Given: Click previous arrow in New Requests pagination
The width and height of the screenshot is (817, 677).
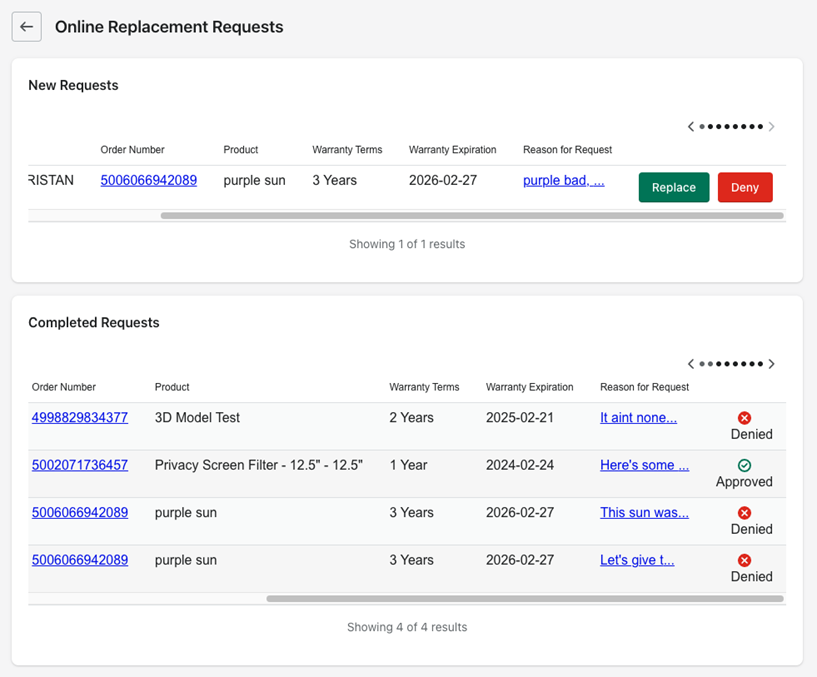Looking at the screenshot, I should (691, 127).
